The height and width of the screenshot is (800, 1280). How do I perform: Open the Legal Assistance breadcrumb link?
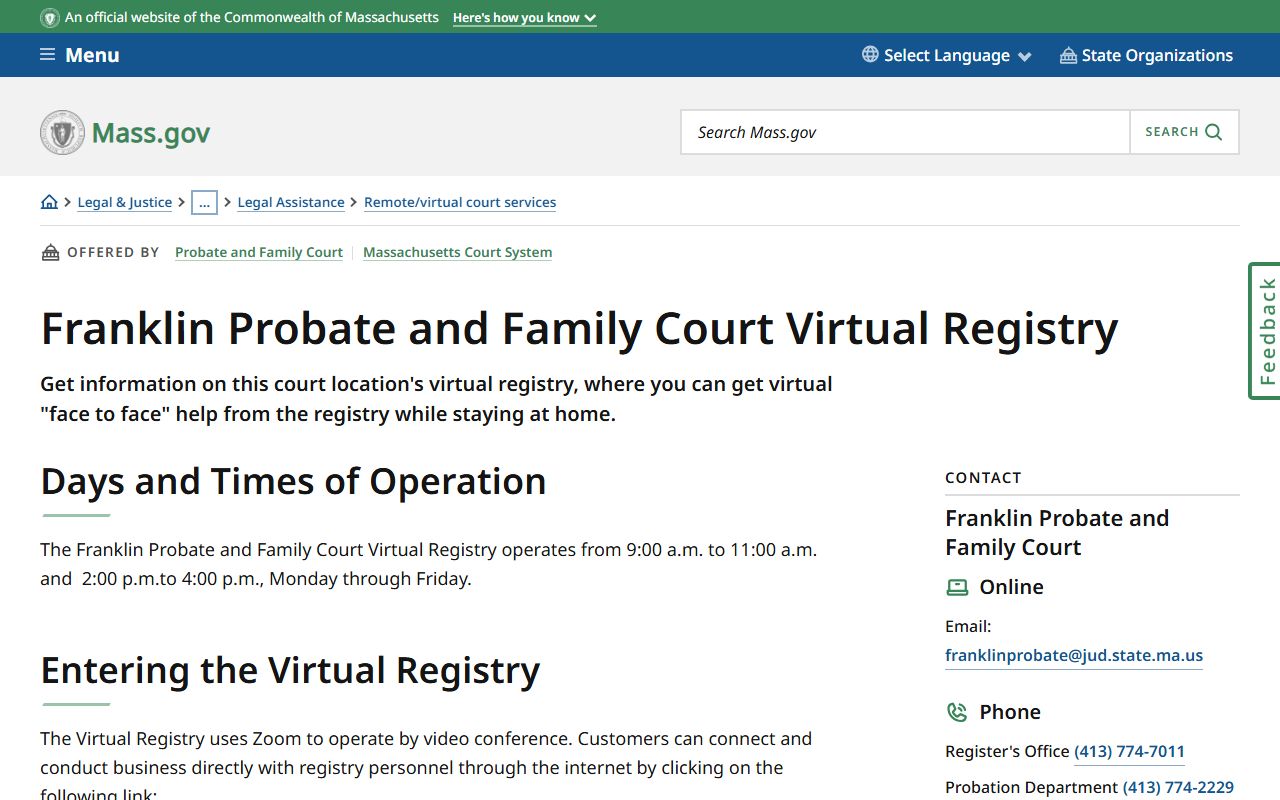point(291,202)
